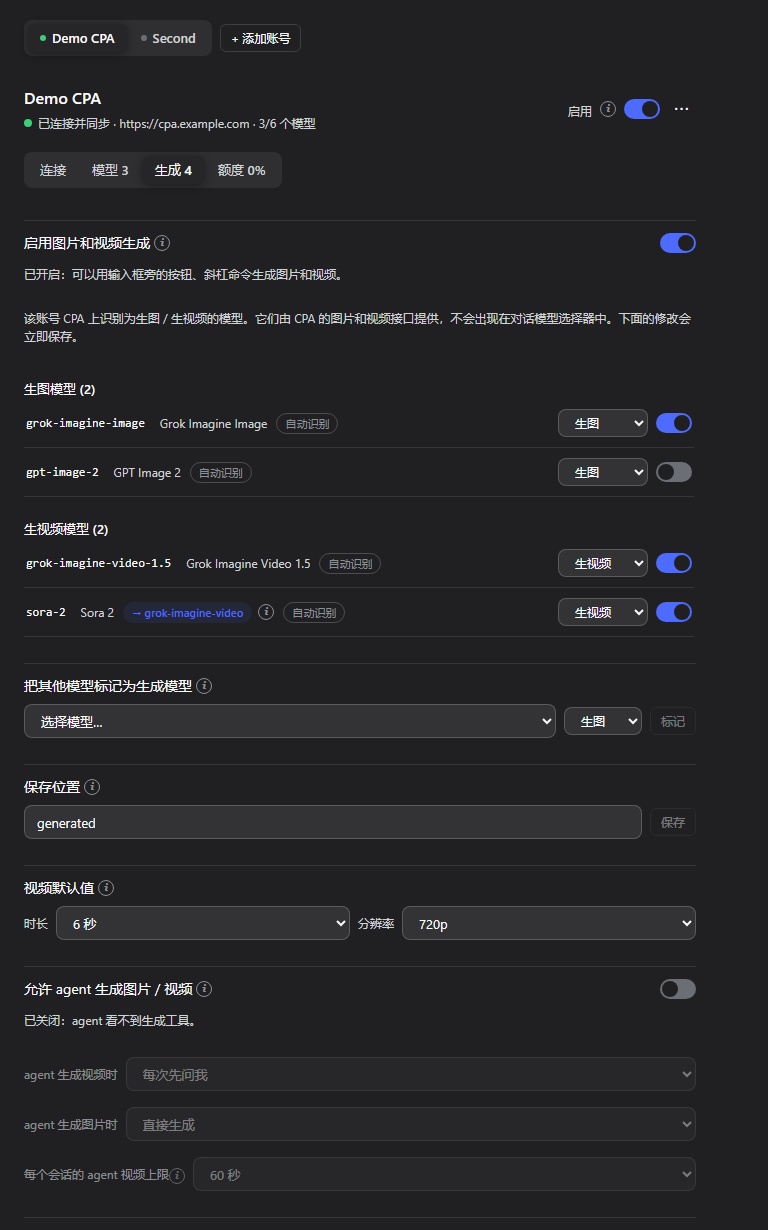Click the 标记 button
The height and width of the screenshot is (1230, 768).
click(673, 721)
